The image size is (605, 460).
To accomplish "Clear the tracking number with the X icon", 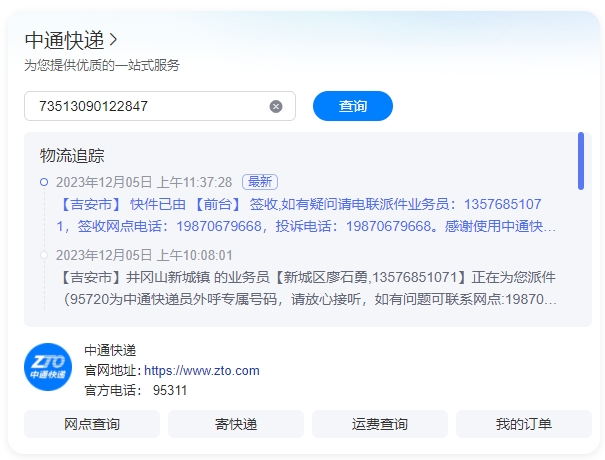I will tap(275, 106).
